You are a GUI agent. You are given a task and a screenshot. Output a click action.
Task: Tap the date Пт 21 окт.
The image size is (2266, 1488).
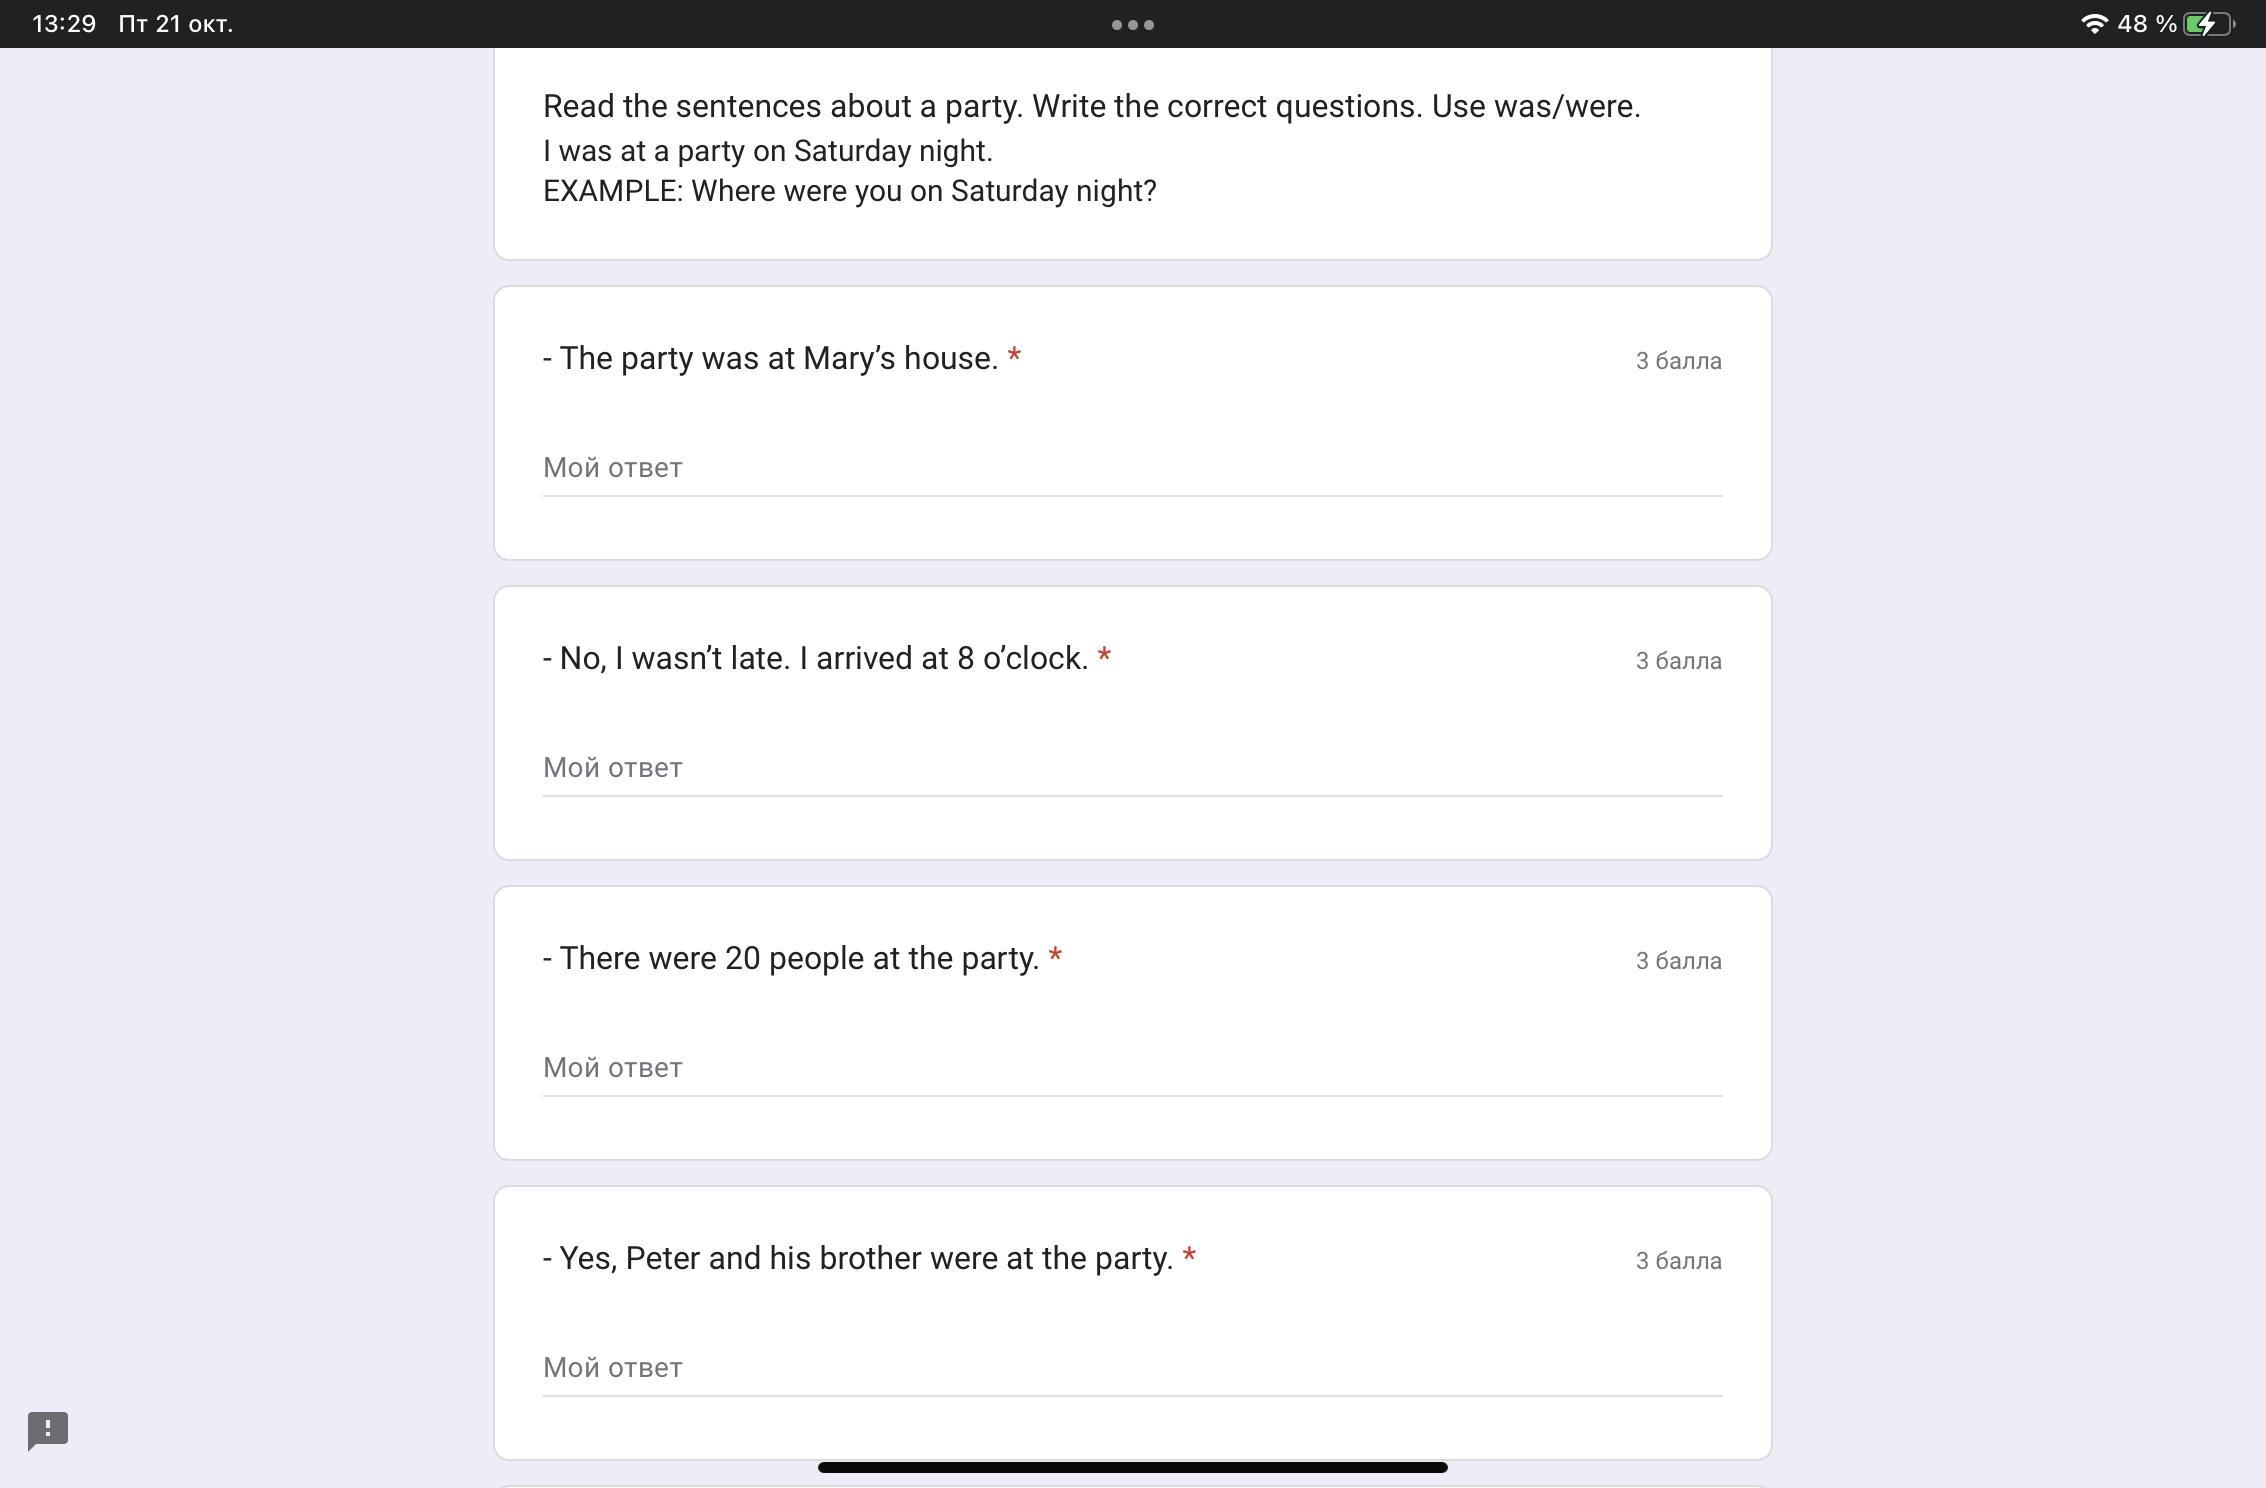pyautogui.click(x=175, y=24)
